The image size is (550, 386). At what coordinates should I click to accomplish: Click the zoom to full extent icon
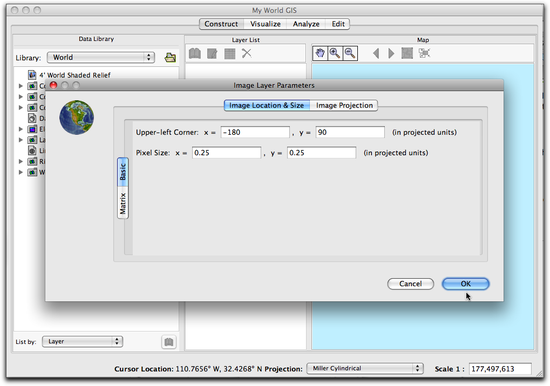click(x=407, y=53)
